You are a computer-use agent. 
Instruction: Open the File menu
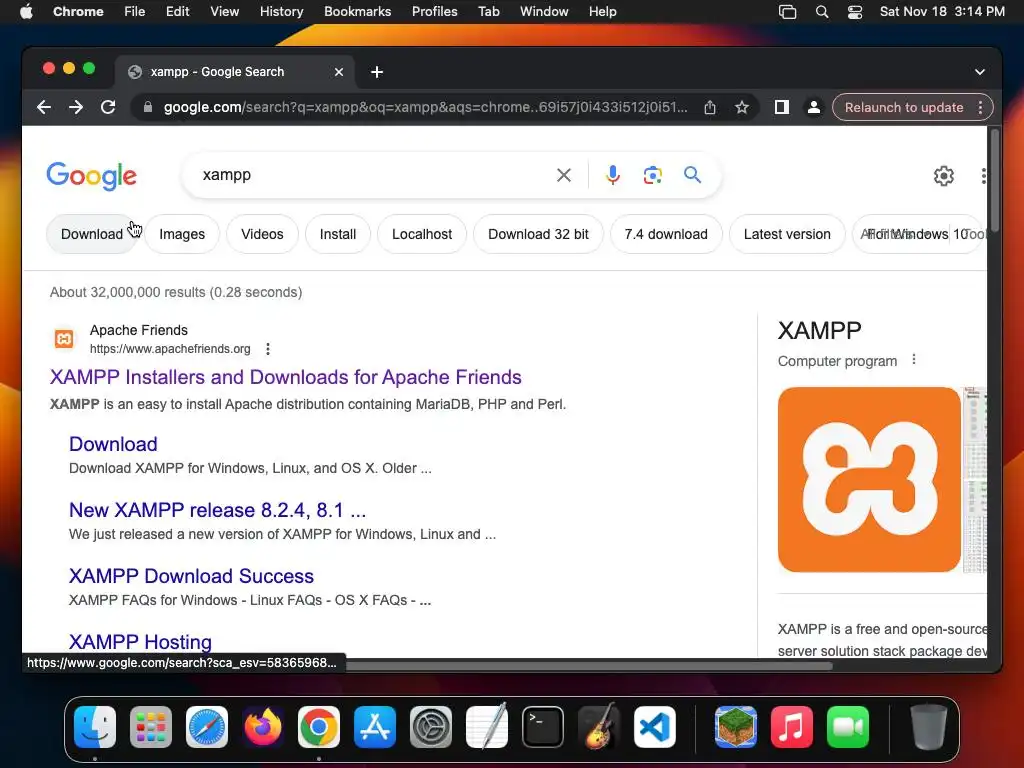point(135,12)
